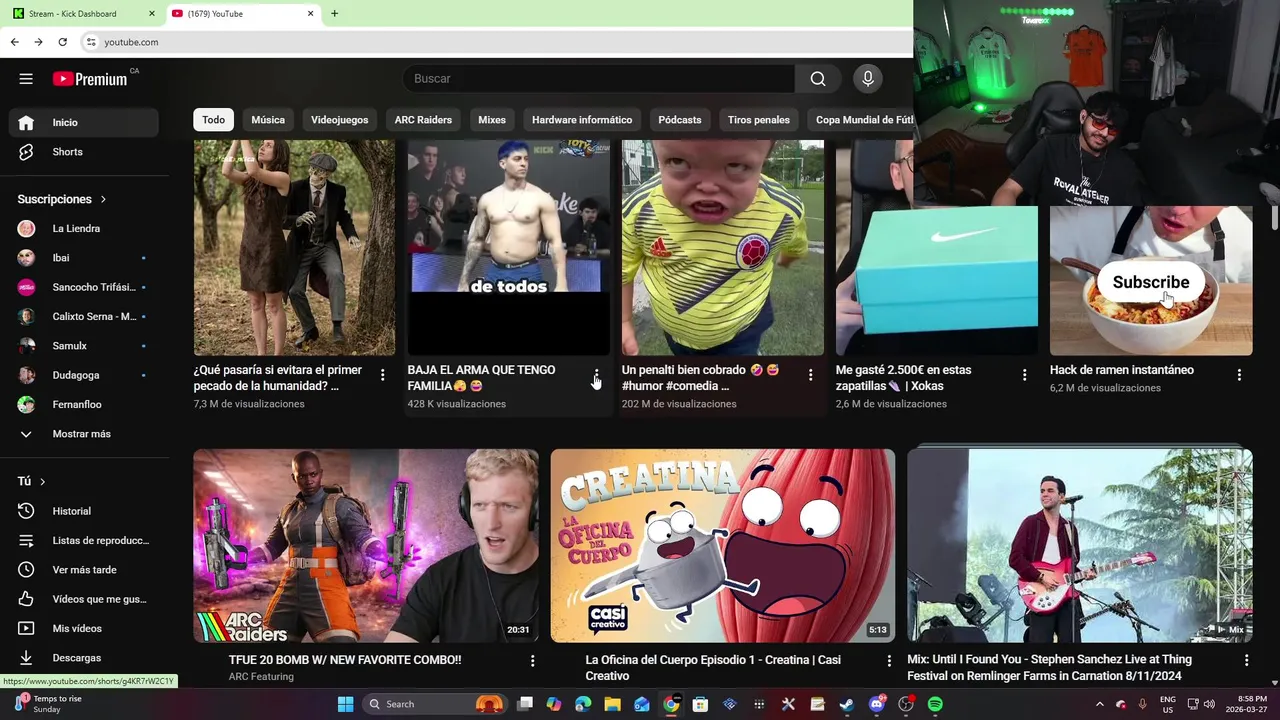The width and height of the screenshot is (1280, 720).
Task: Open options for La Oficina del Cuerpo video
Action: tap(889, 661)
